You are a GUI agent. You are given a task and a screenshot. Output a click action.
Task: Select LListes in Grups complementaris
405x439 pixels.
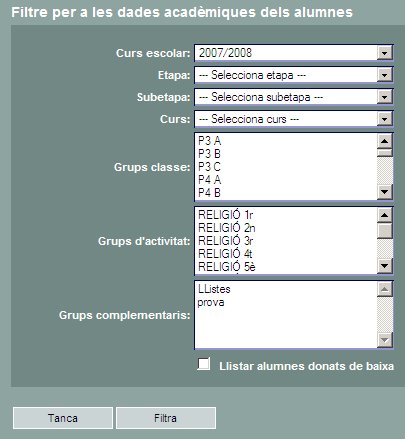click(286, 289)
